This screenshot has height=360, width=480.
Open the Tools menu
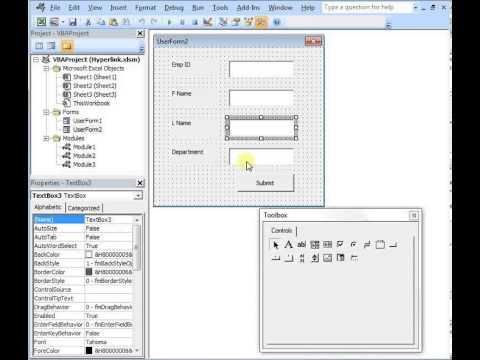[x=220, y=7]
